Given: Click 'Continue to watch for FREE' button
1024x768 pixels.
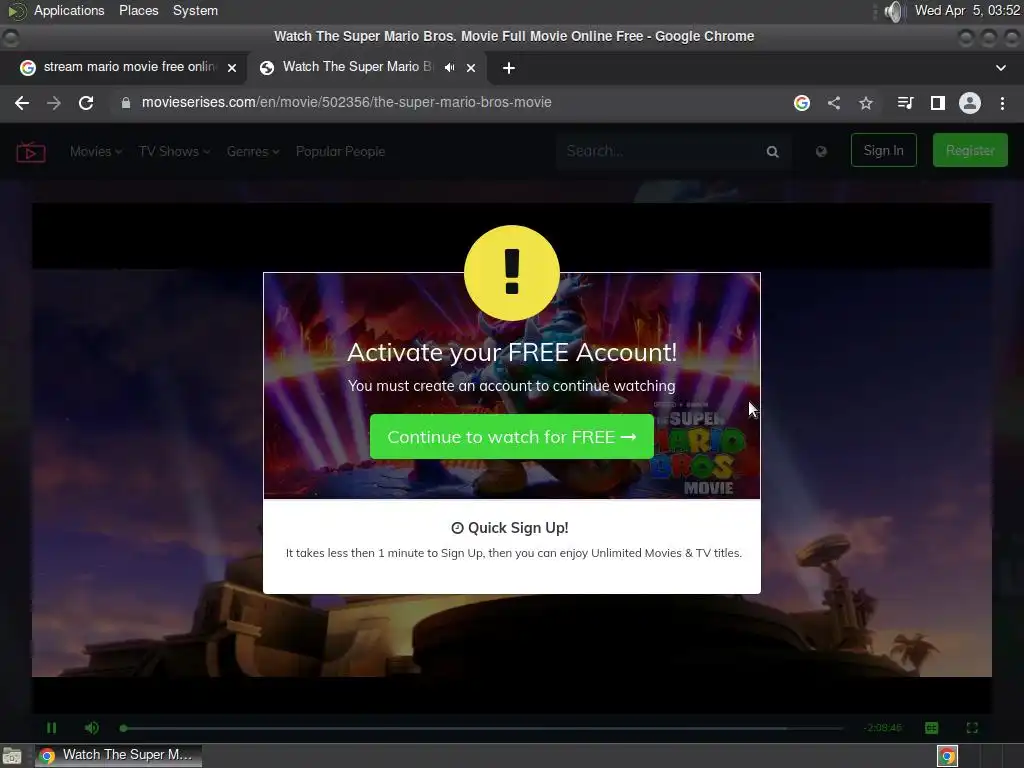Looking at the screenshot, I should click(511, 436).
